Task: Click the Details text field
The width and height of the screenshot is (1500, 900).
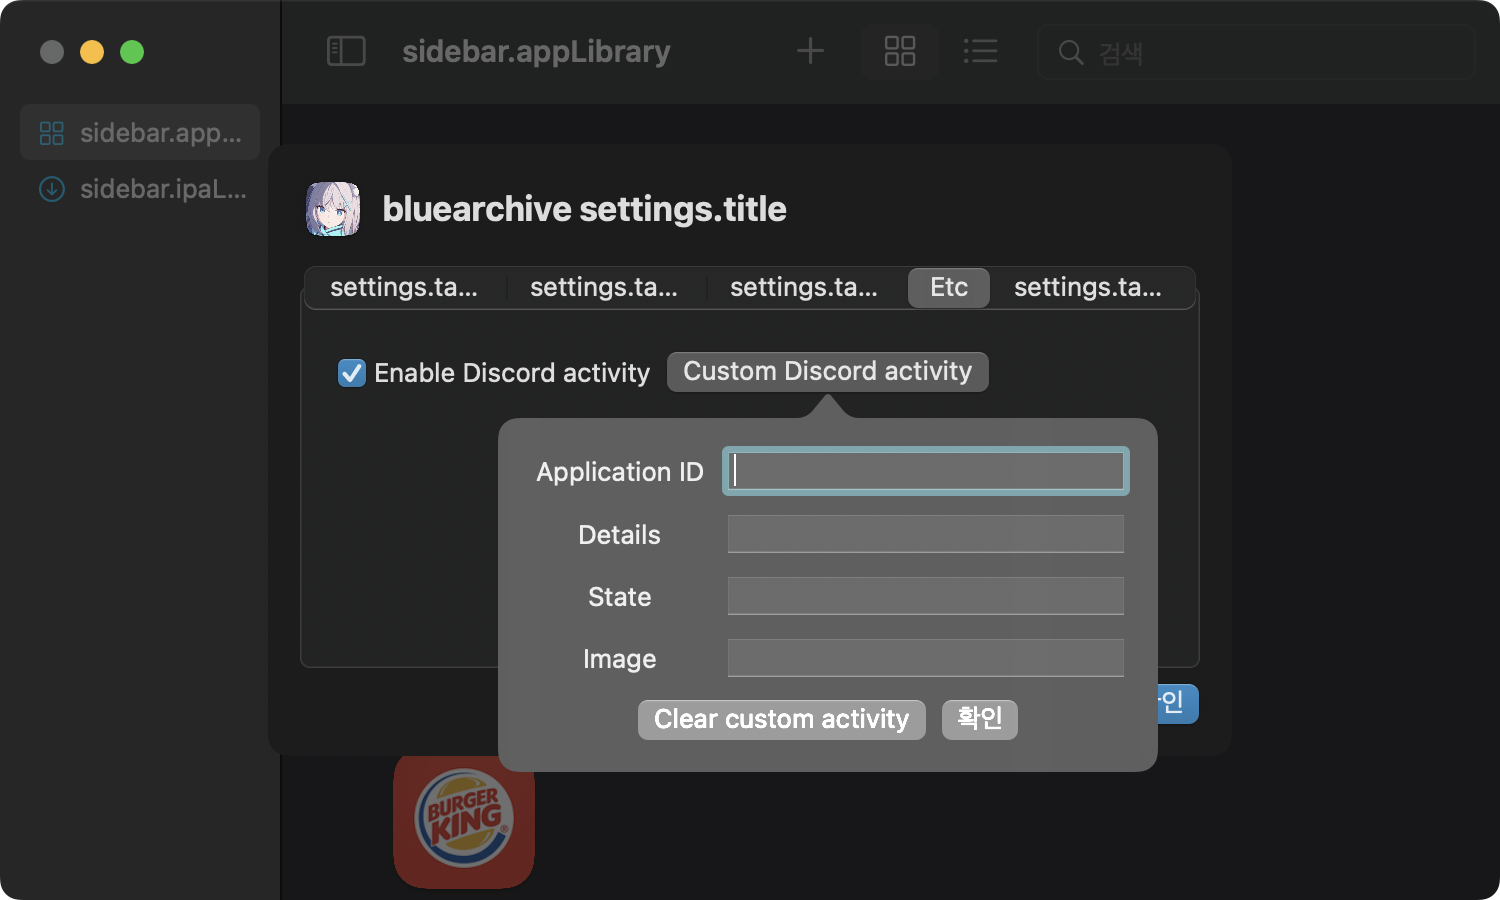Action: 926,534
